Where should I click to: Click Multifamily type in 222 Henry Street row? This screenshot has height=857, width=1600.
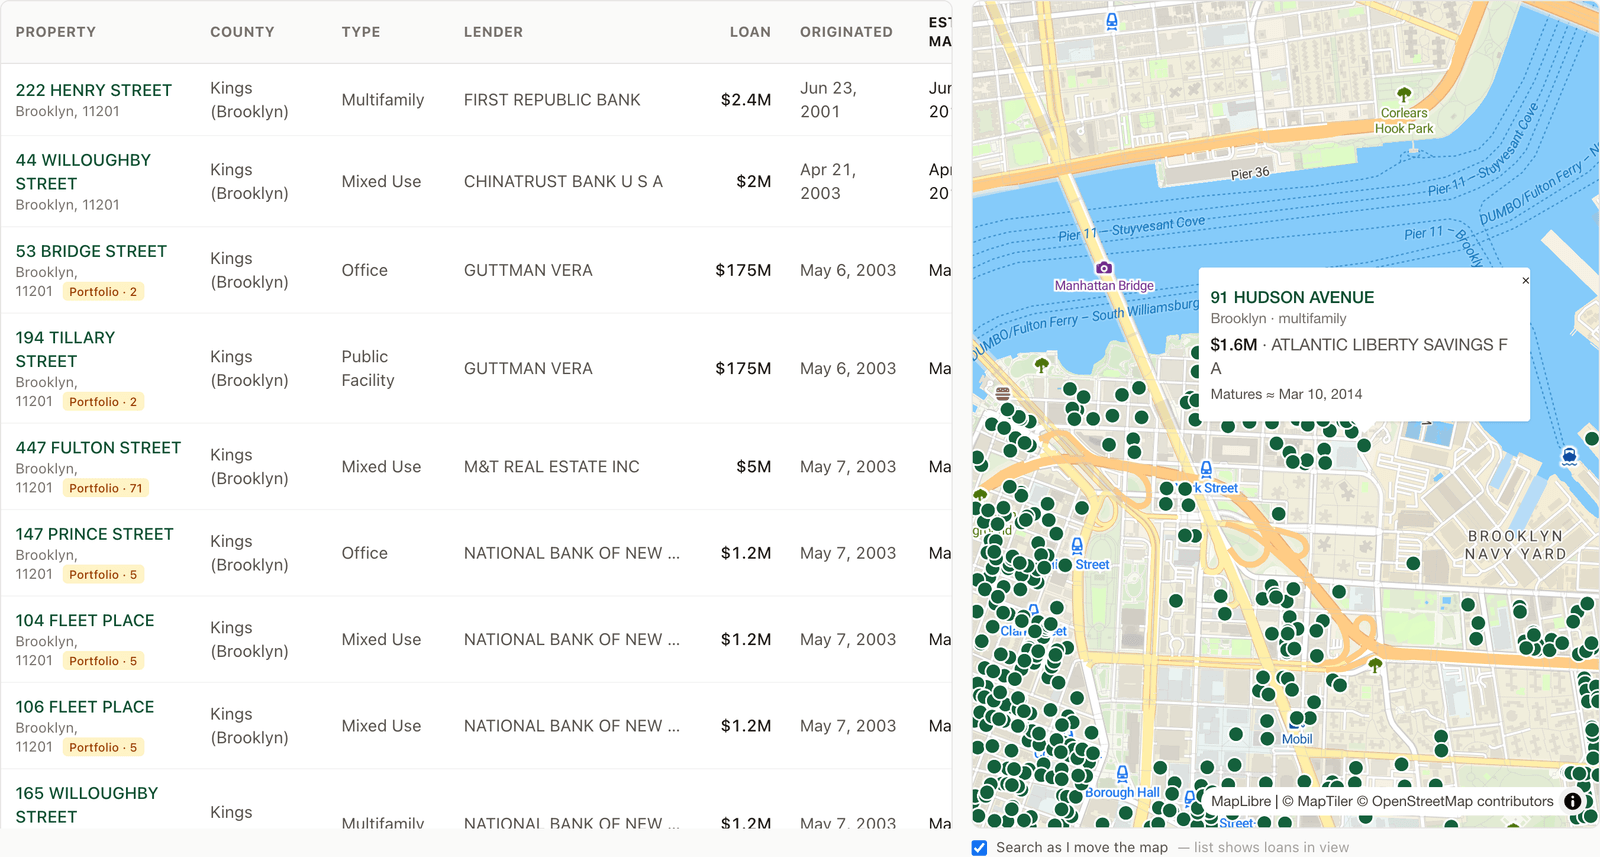383,100
